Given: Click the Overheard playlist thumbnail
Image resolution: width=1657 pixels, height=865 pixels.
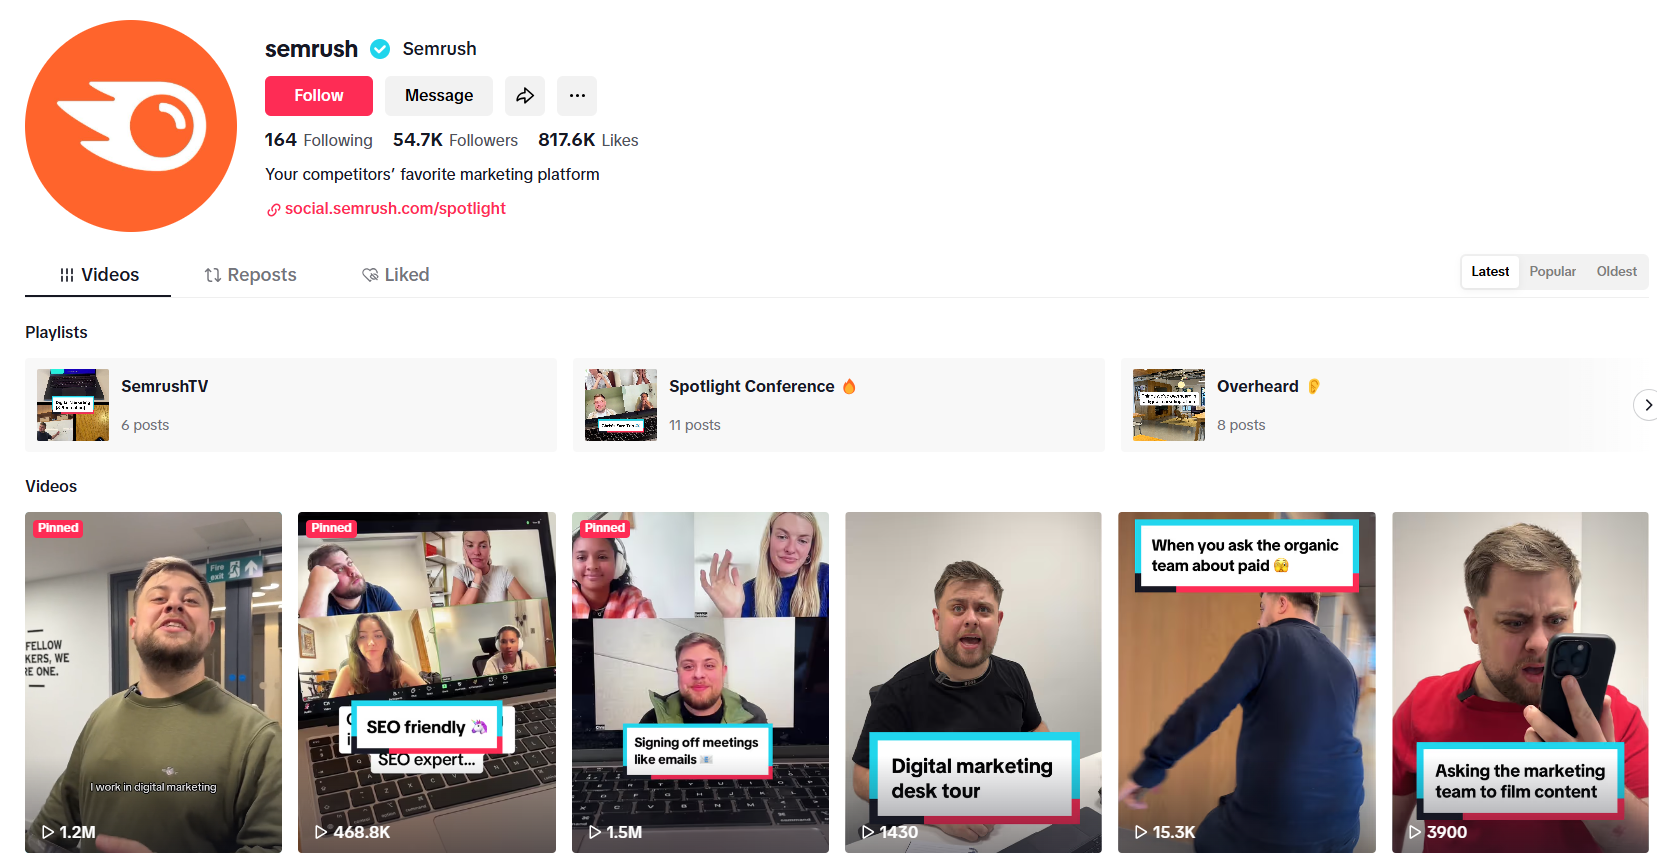Looking at the screenshot, I should (x=1169, y=405).
